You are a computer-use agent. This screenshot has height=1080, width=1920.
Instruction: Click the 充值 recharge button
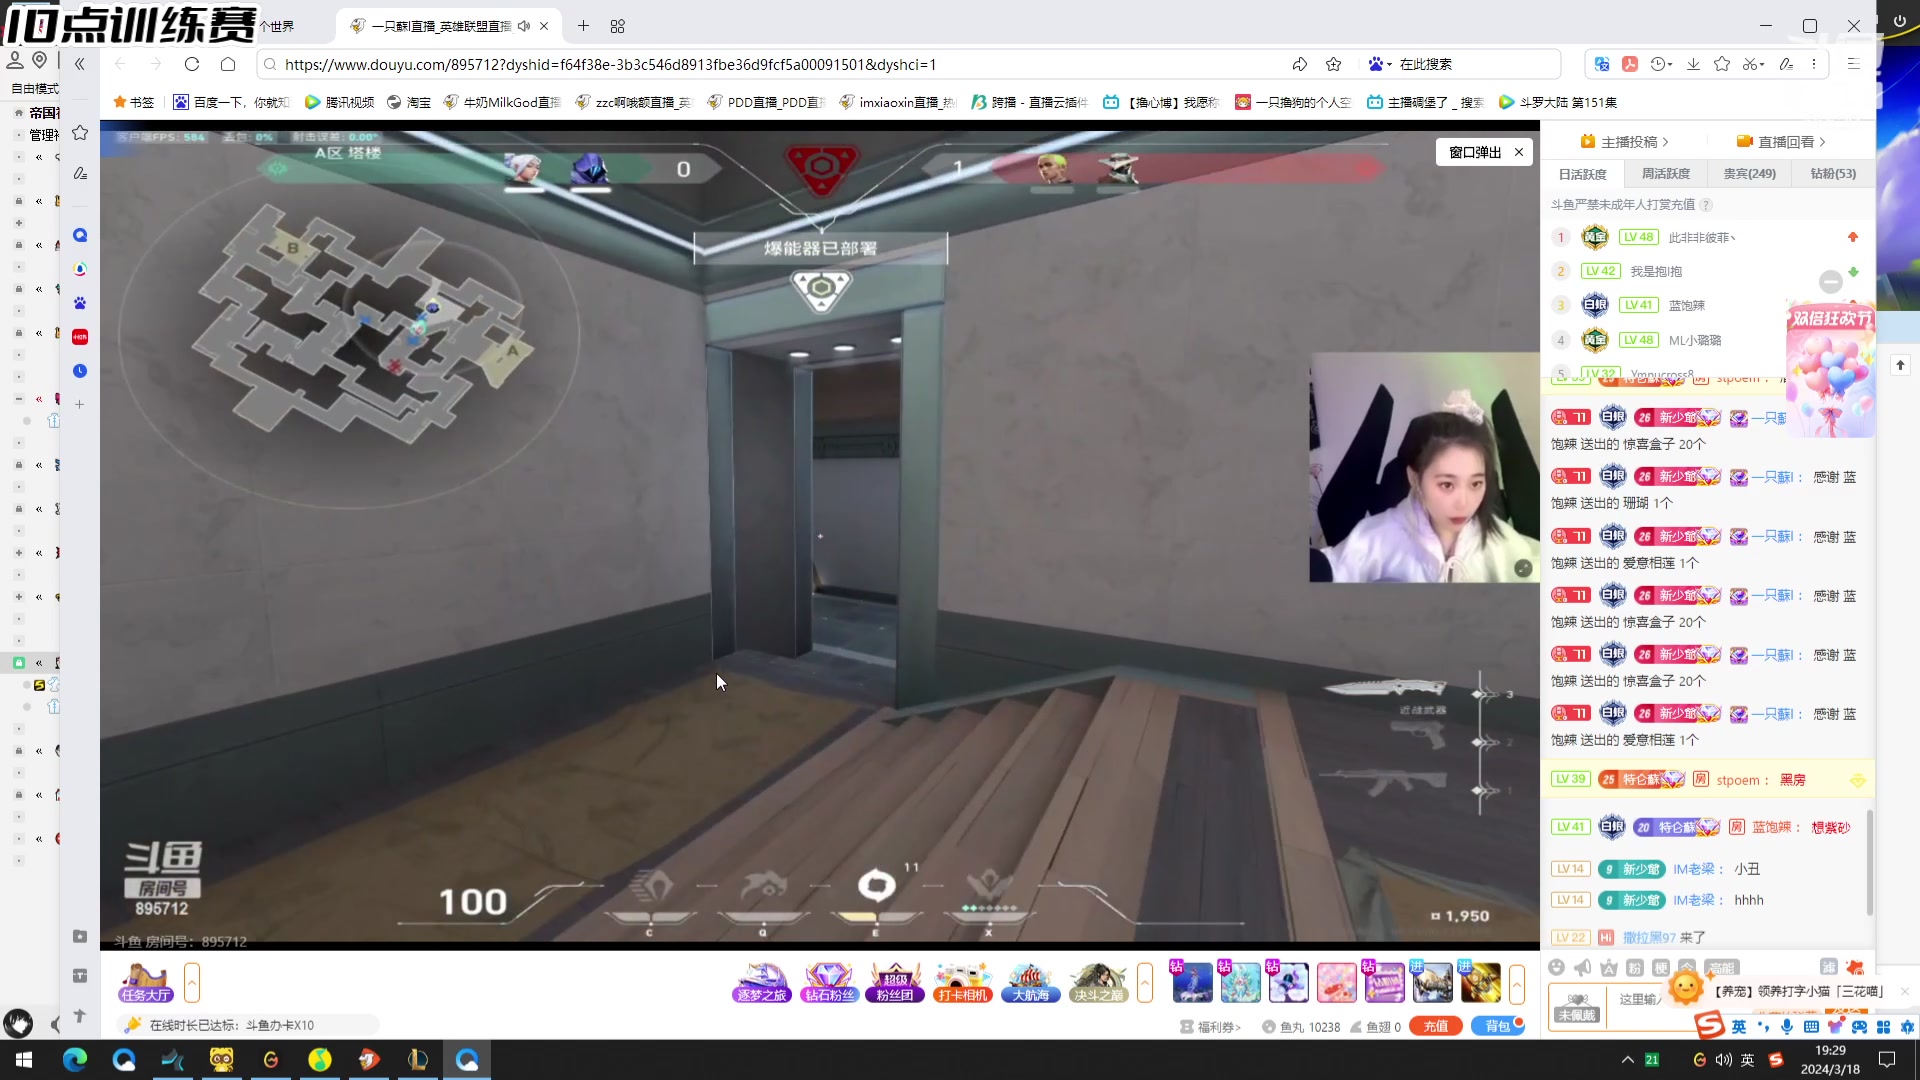[x=1436, y=1026]
